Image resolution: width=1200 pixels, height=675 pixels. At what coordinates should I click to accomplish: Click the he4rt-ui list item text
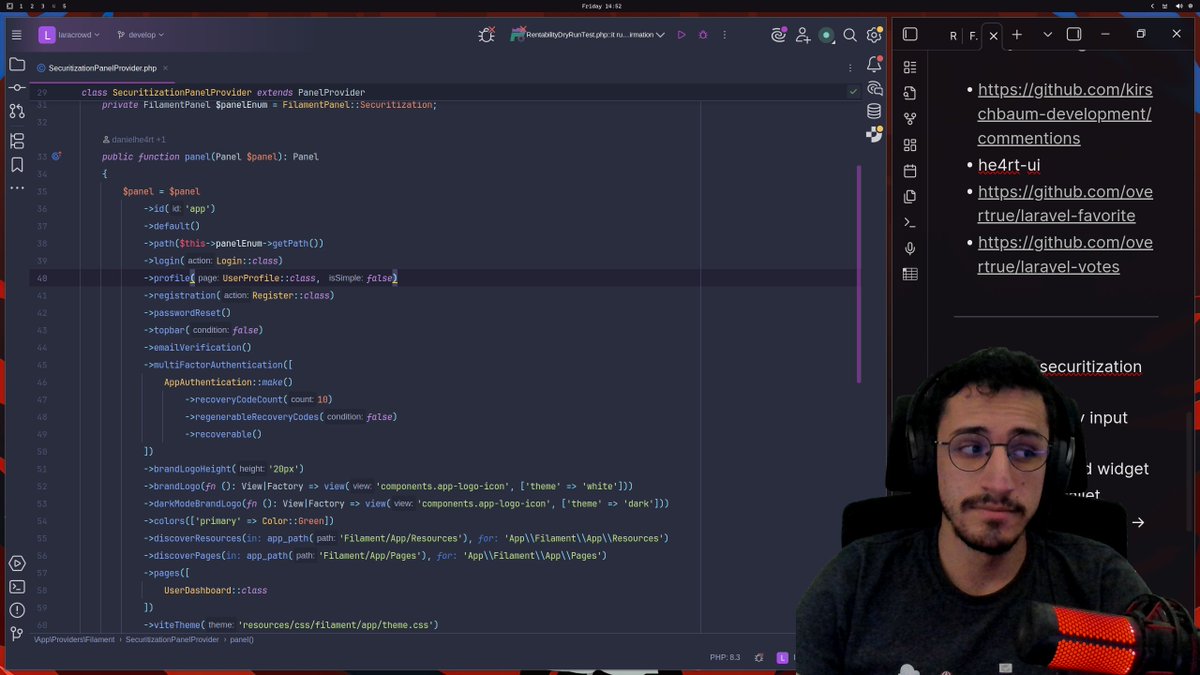pos(1009,165)
